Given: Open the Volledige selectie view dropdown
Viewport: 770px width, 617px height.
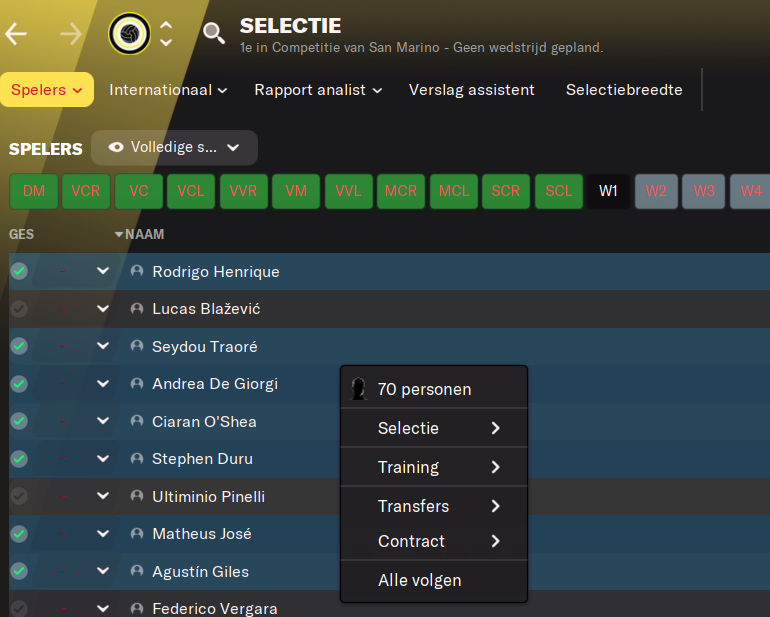Looking at the screenshot, I should (174, 147).
